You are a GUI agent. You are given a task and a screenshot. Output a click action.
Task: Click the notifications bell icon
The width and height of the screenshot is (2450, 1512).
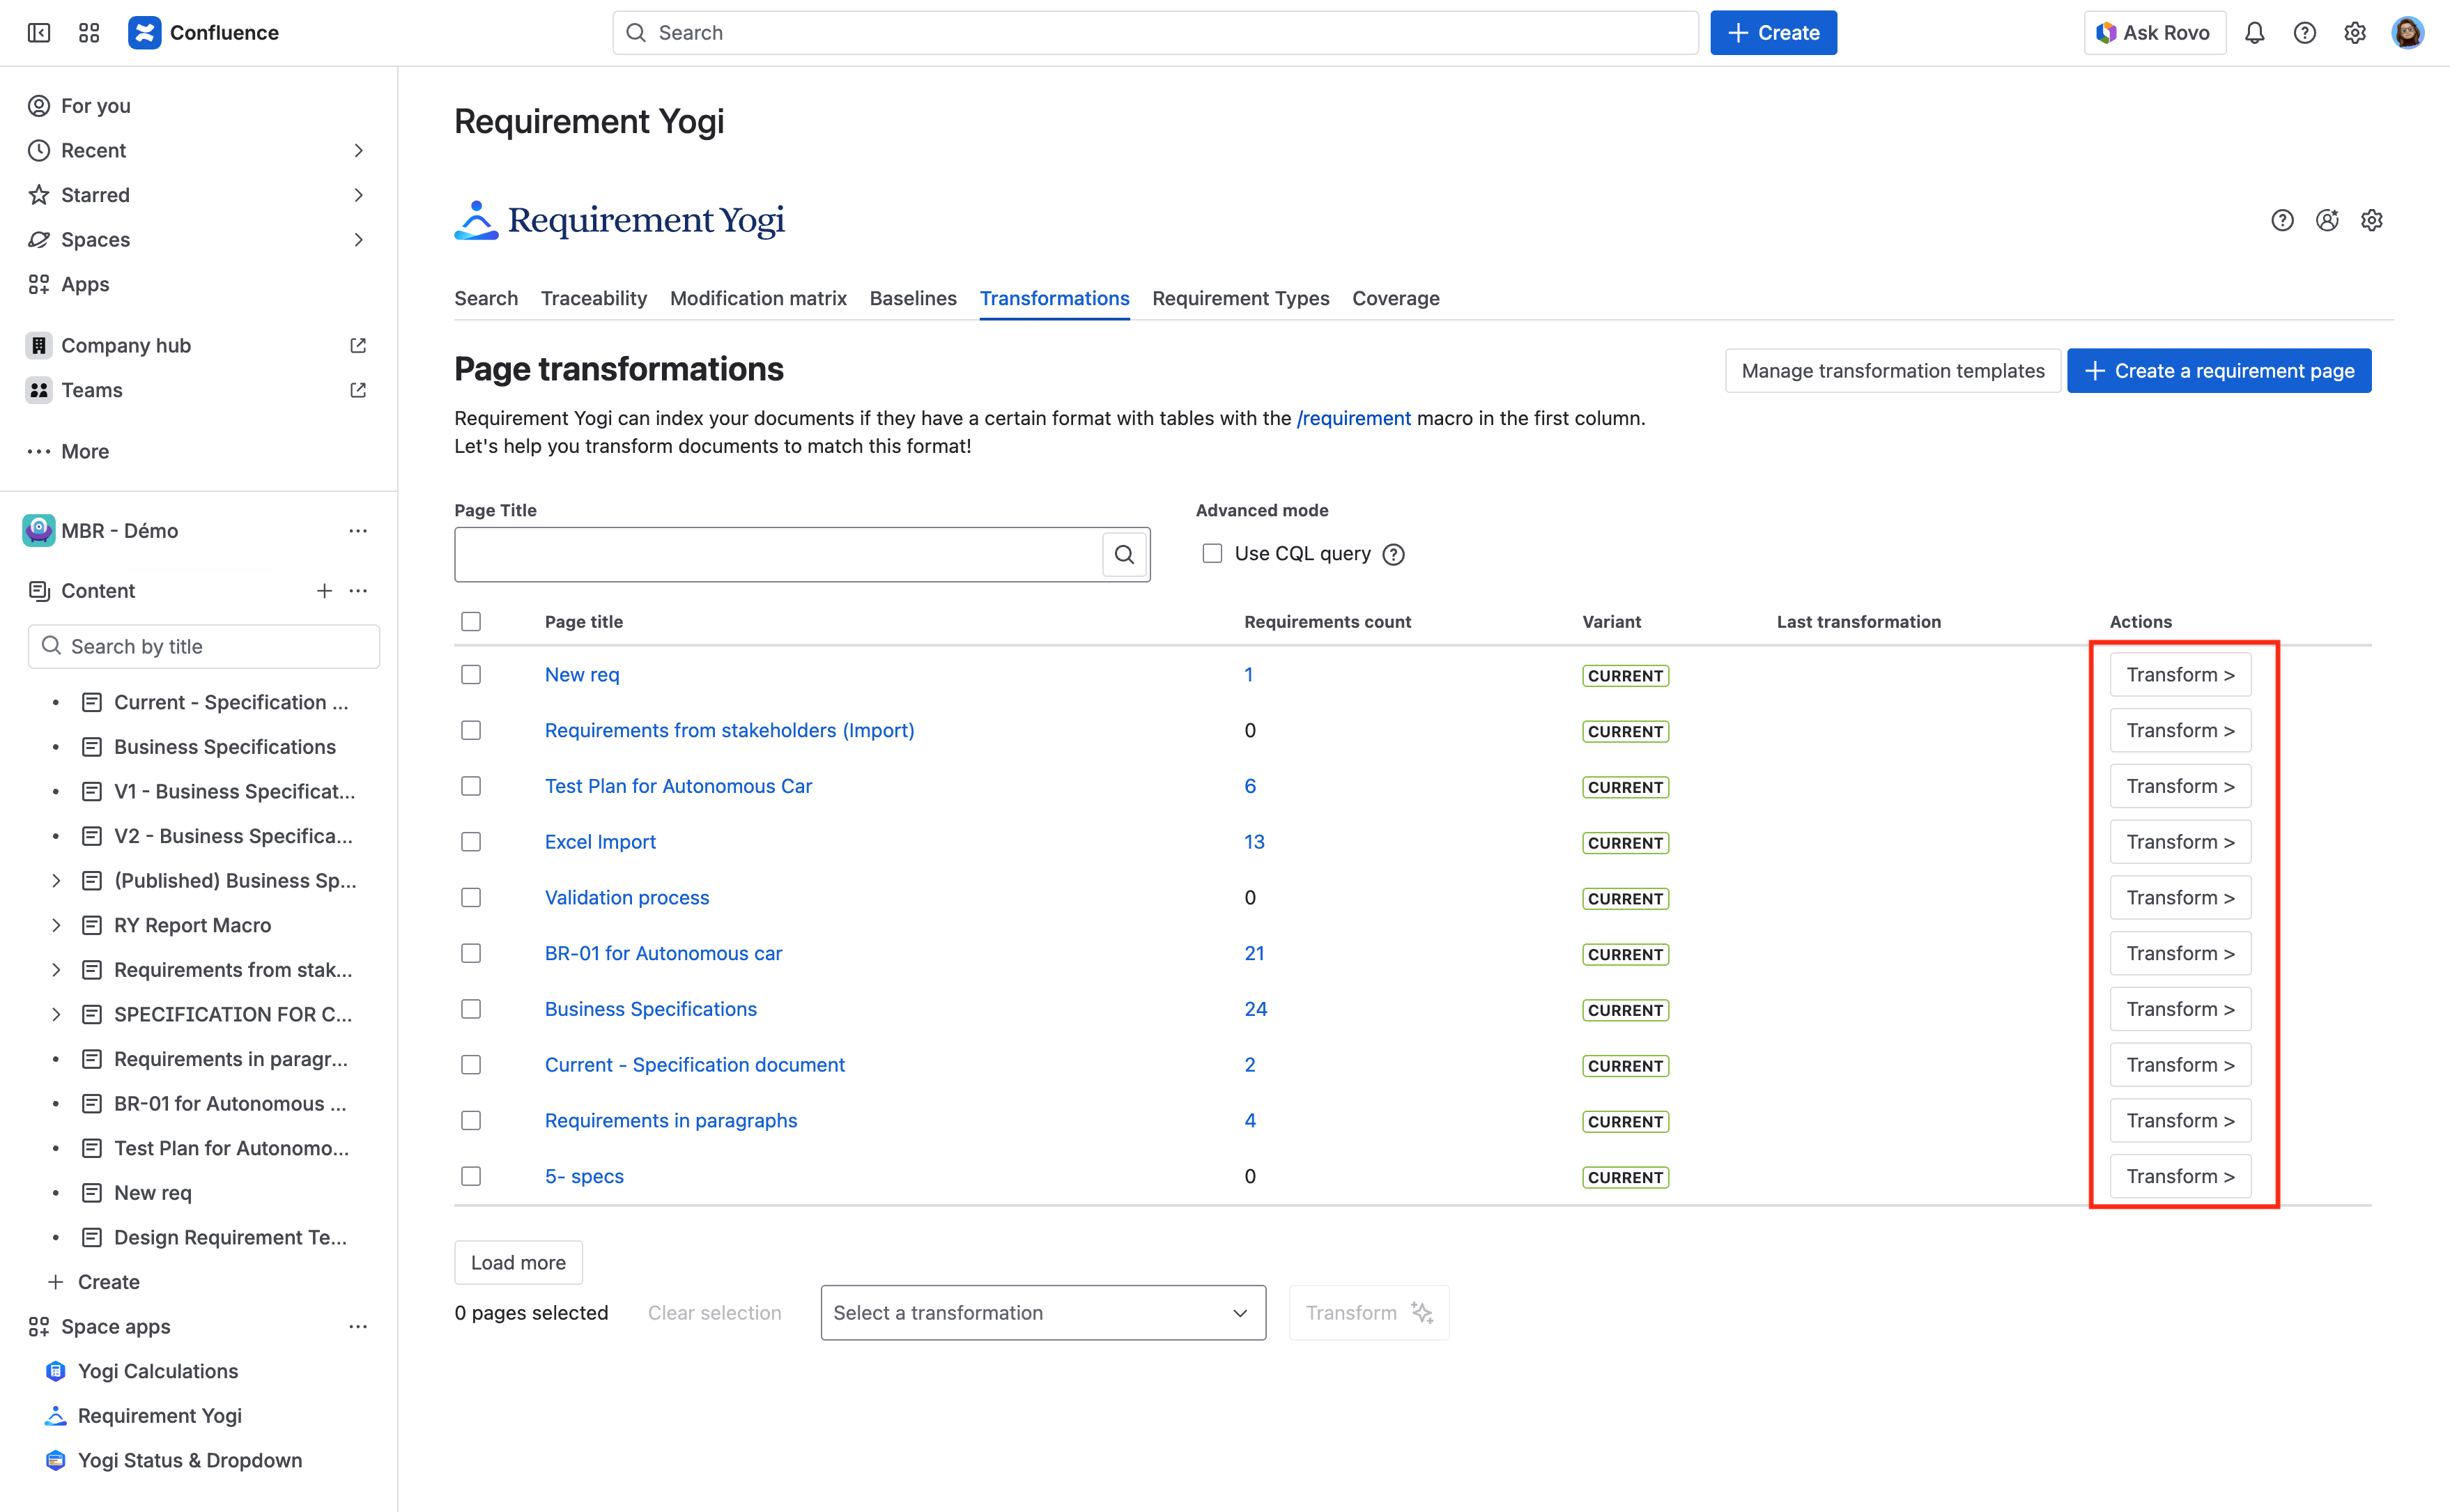click(x=2254, y=33)
